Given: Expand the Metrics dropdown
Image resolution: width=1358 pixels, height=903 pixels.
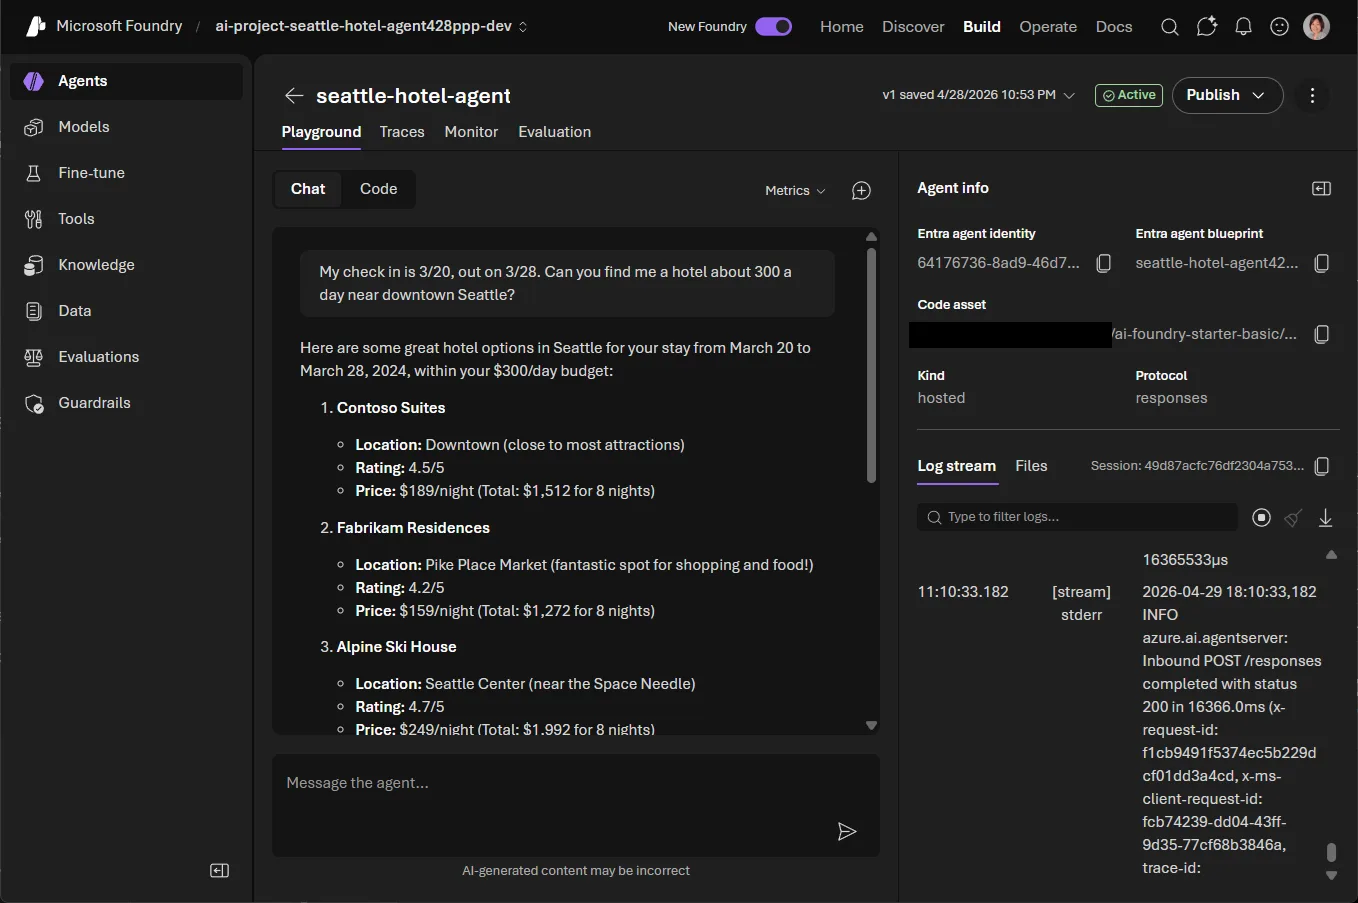Looking at the screenshot, I should pos(796,190).
